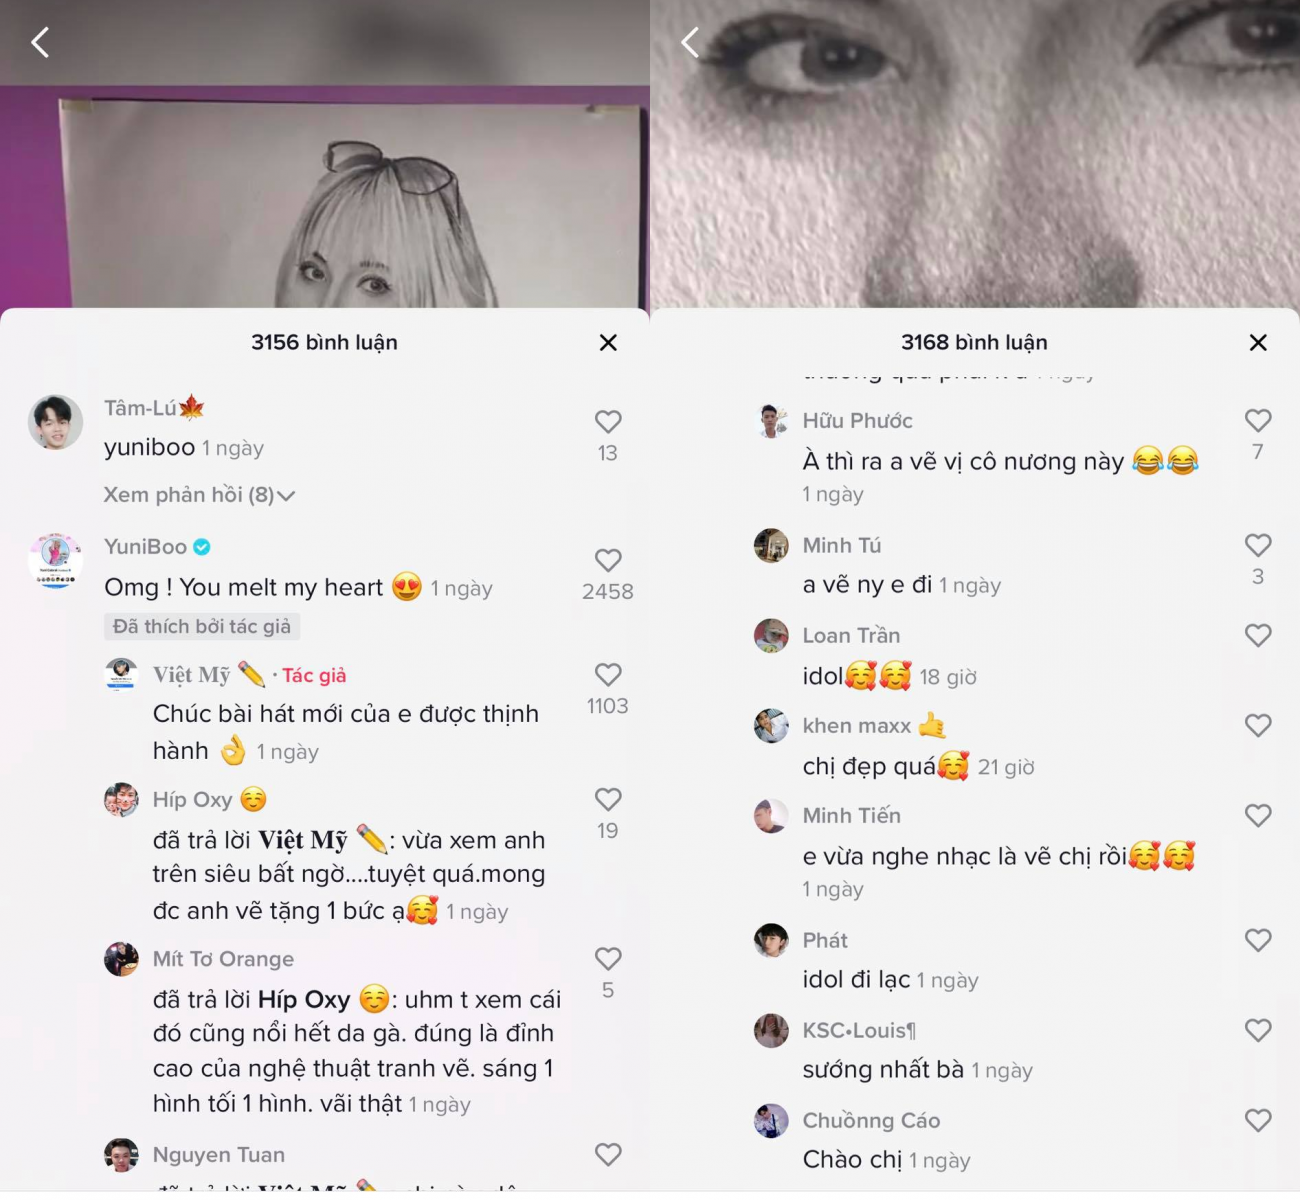Heart Phát's idol đi lạc comment

[x=1258, y=940]
